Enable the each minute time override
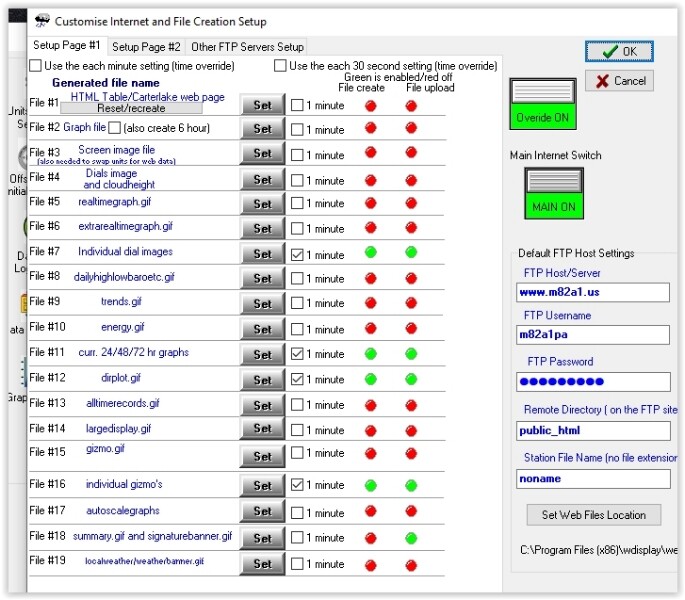This screenshot has width=685, height=600. [x=35, y=66]
